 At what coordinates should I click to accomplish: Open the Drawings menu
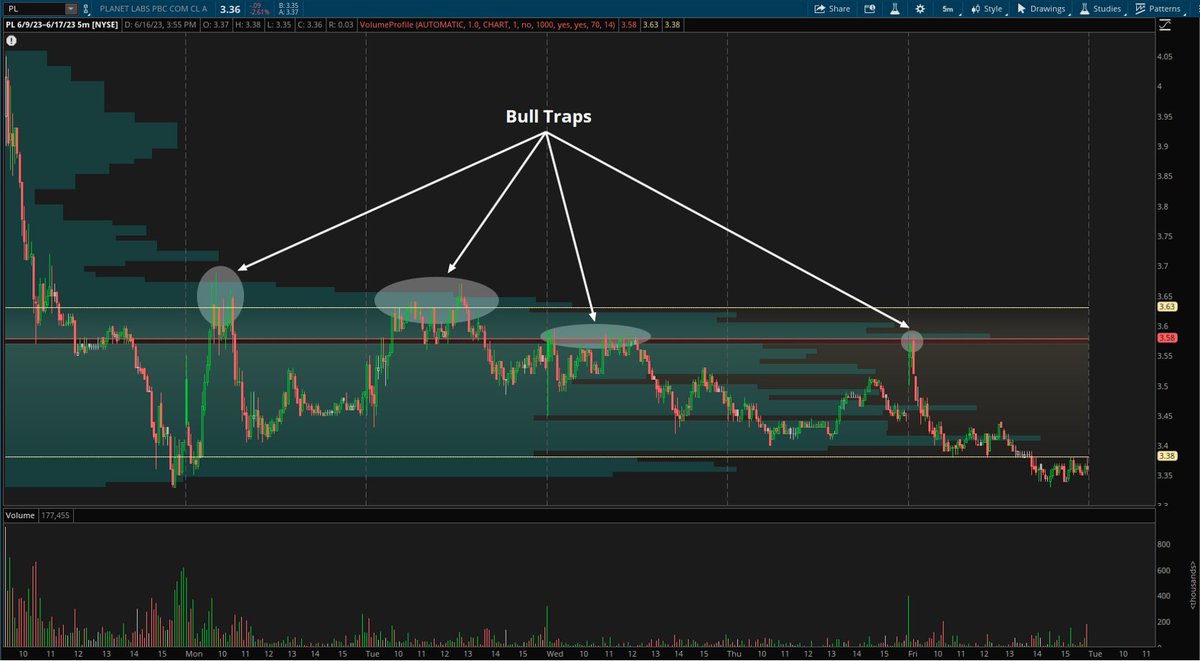pyautogui.click(x=1043, y=8)
